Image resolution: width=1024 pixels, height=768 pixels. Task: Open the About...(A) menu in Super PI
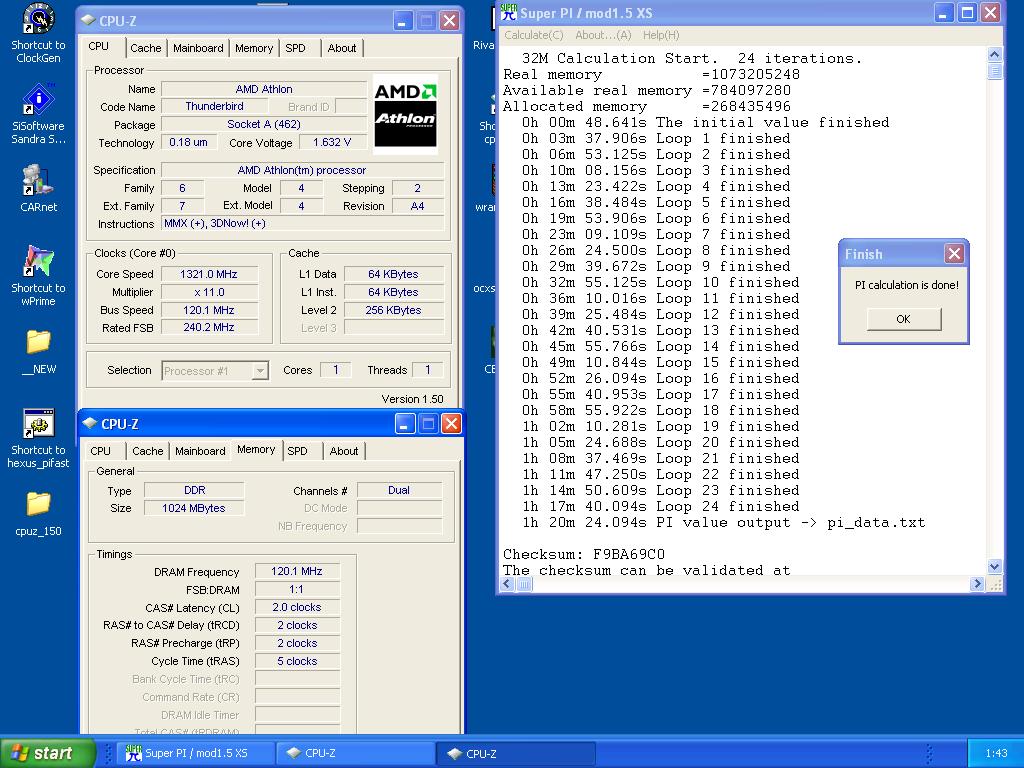[x=603, y=35]
